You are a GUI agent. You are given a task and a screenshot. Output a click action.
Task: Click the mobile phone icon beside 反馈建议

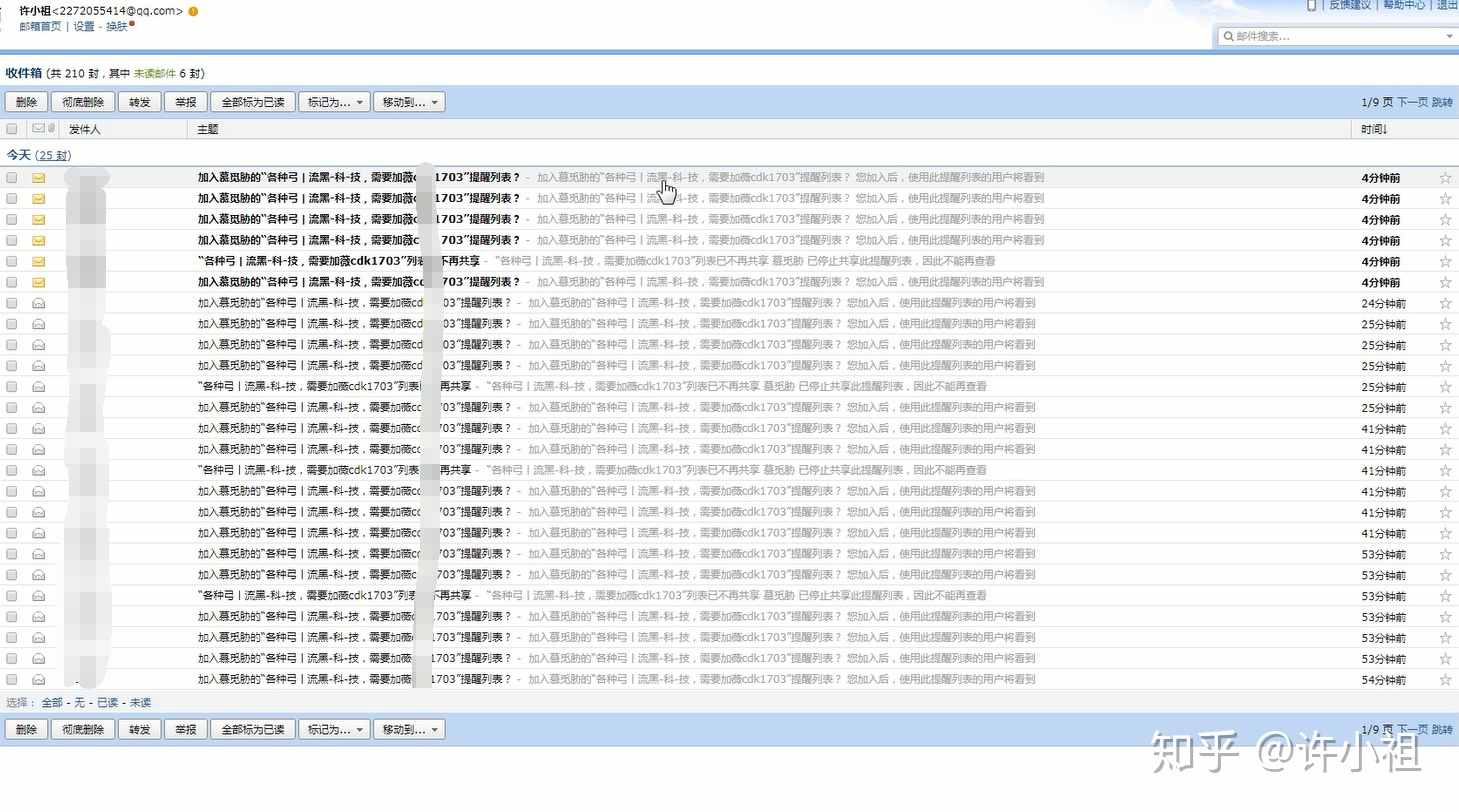tap(1311, 5)
